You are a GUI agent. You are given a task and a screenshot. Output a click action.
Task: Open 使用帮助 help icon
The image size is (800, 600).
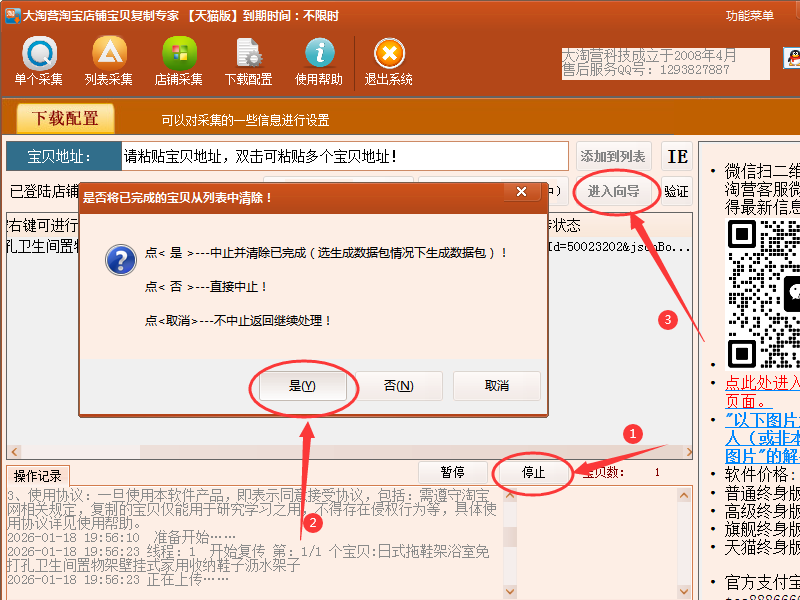coord(319,60)
